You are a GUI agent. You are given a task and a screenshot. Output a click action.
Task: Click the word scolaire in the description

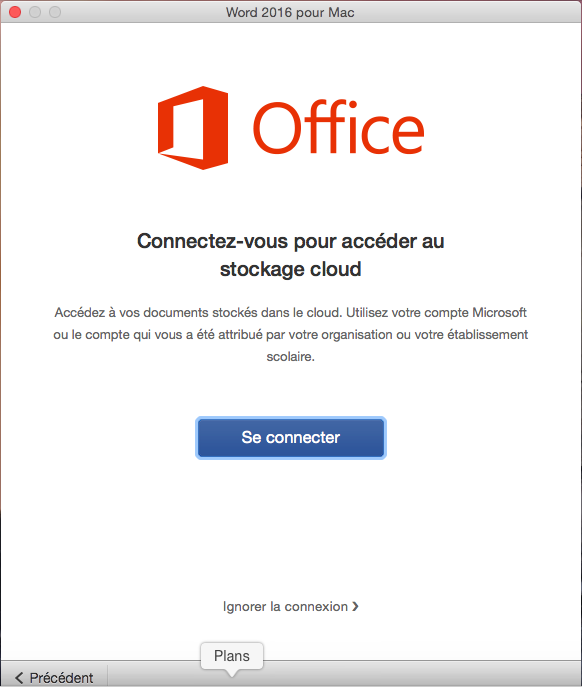coord(291,356)
